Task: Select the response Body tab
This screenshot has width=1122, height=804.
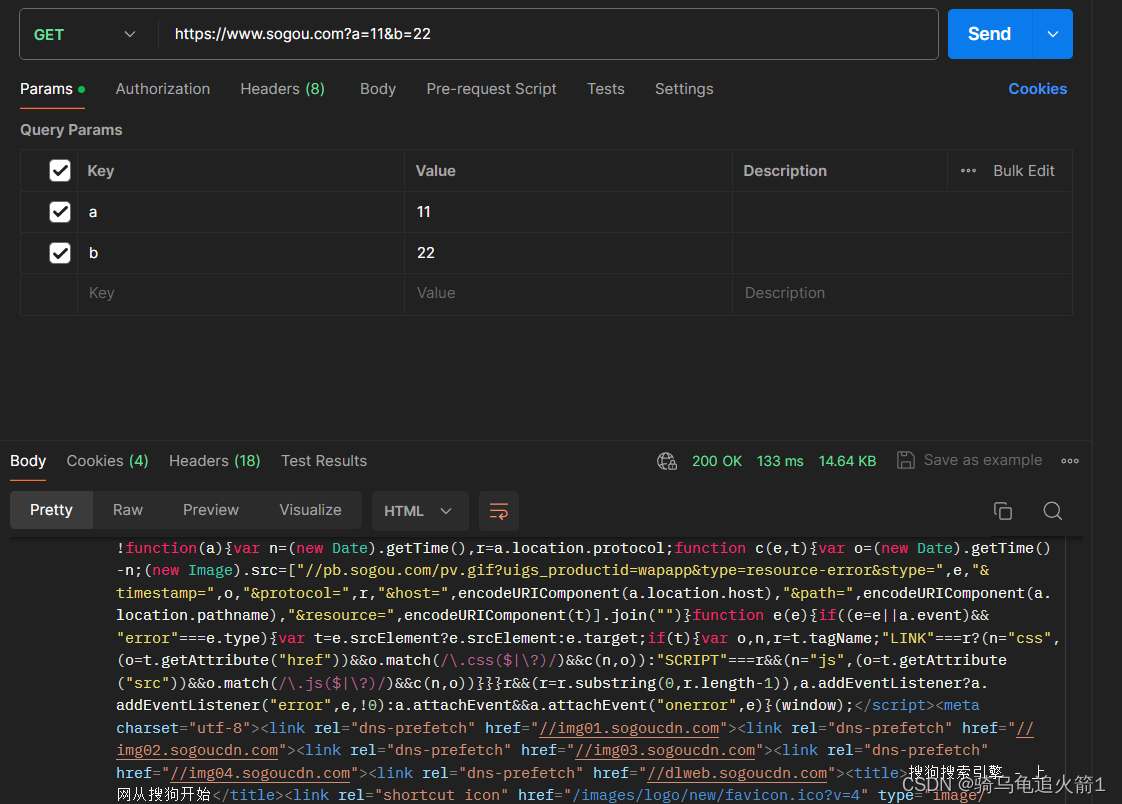Action: click(x=28, y=461)
